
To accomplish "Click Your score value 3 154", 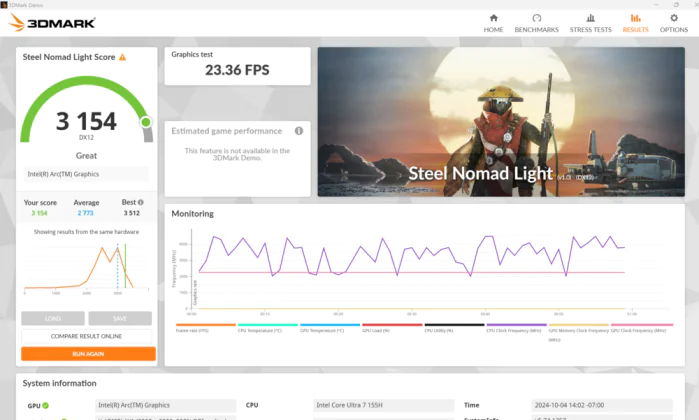I will point(39,213).
